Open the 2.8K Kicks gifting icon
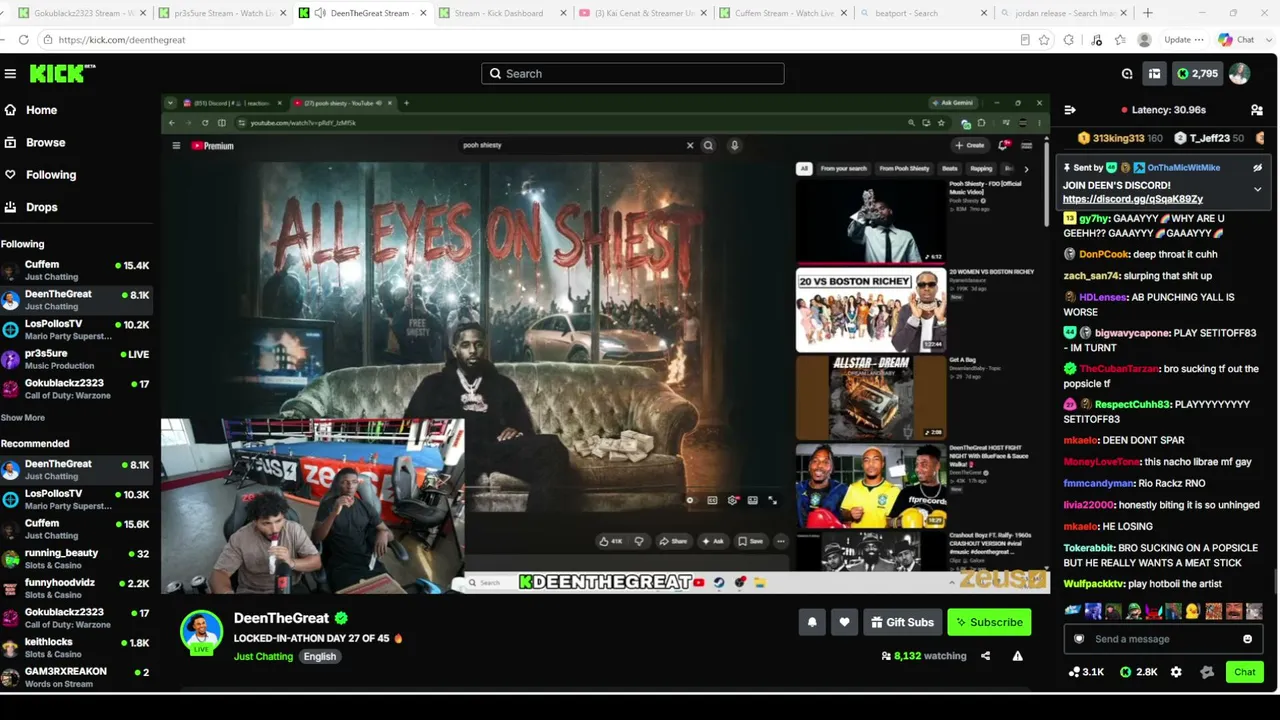Viewport: 1280px width, 720px height. [1138, 672]
